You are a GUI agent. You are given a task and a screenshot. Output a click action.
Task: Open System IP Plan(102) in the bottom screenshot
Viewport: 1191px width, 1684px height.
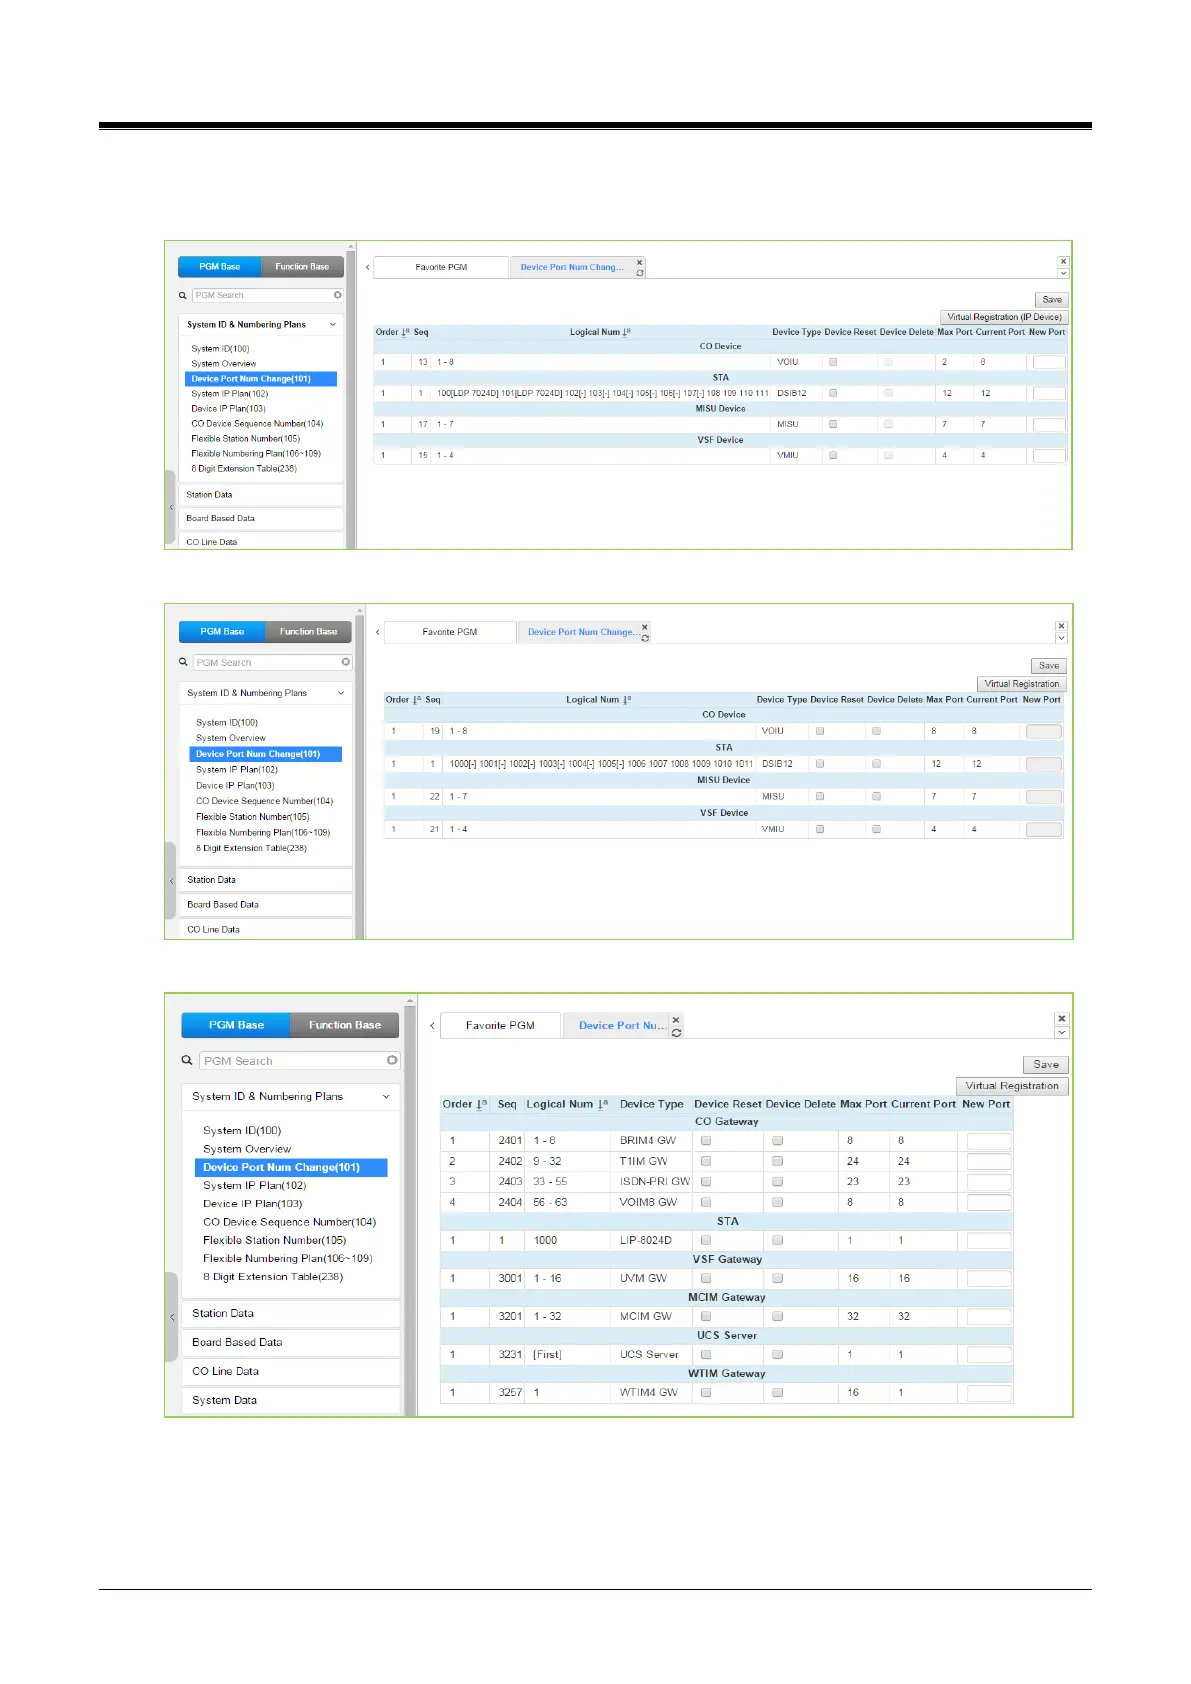[254, 1185]
